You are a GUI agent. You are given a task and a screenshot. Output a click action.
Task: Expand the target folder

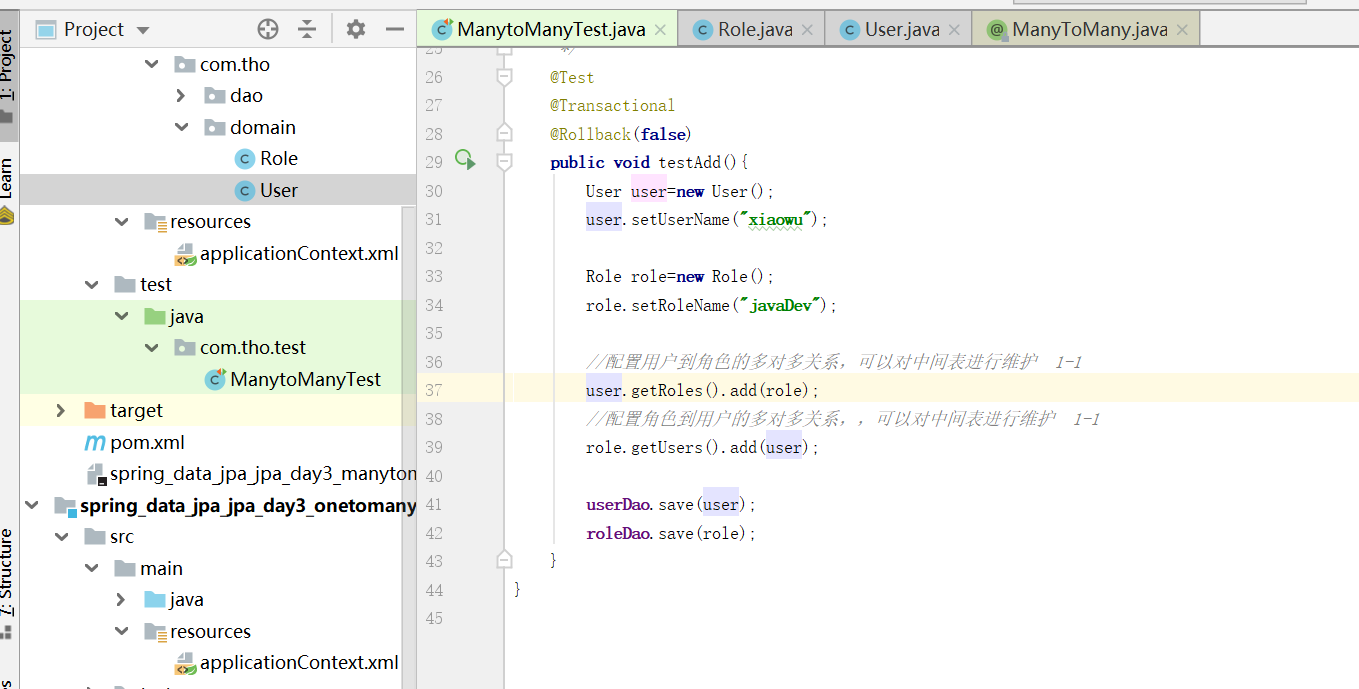point(61,410)
